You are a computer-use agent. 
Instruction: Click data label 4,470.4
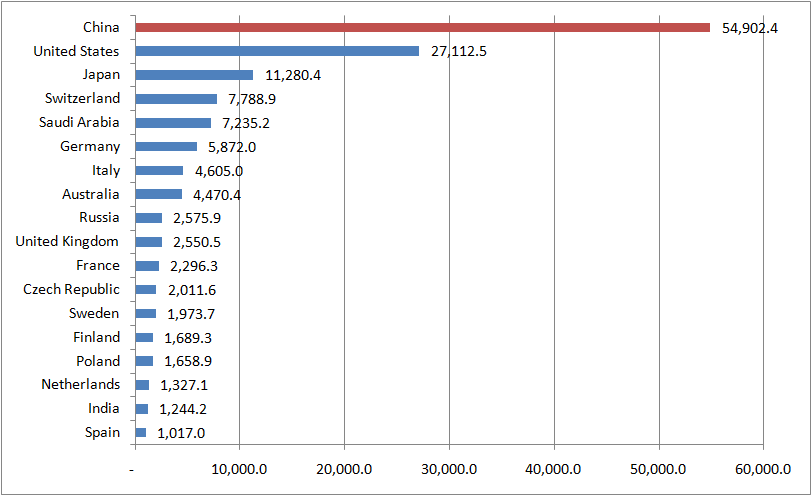pyautogui.click(x=217, y=195)
